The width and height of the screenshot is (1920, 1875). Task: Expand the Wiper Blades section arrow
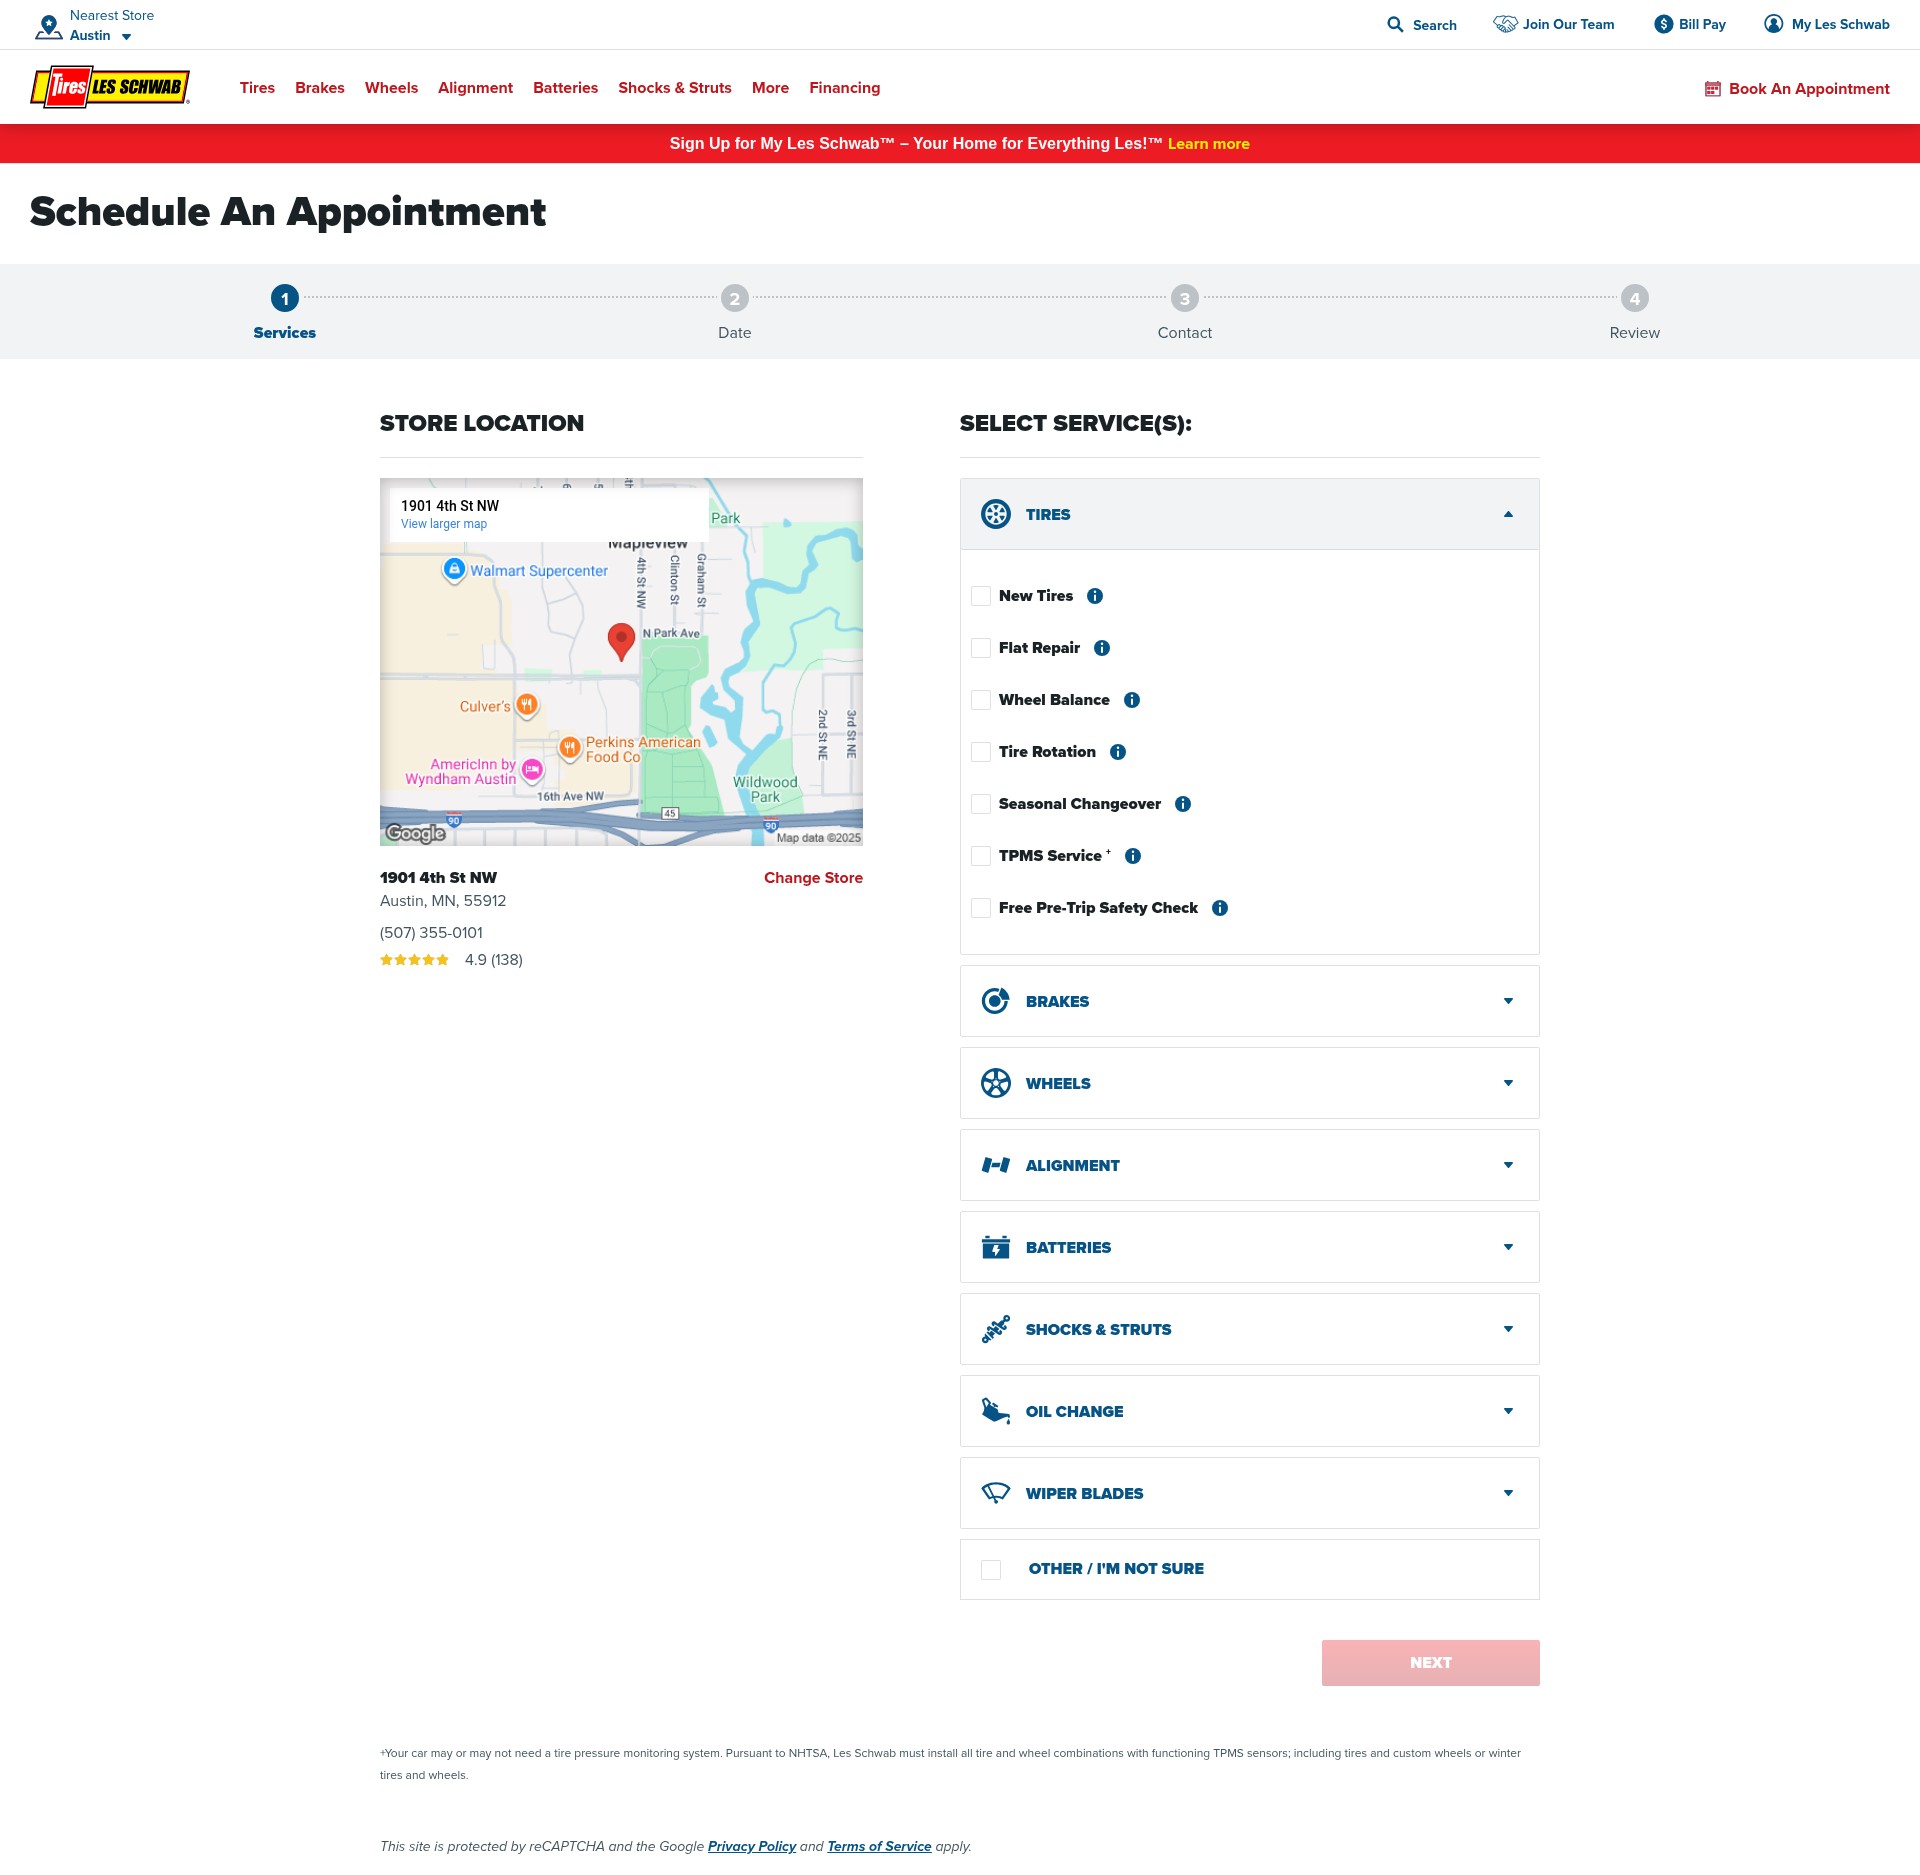1508,1493
